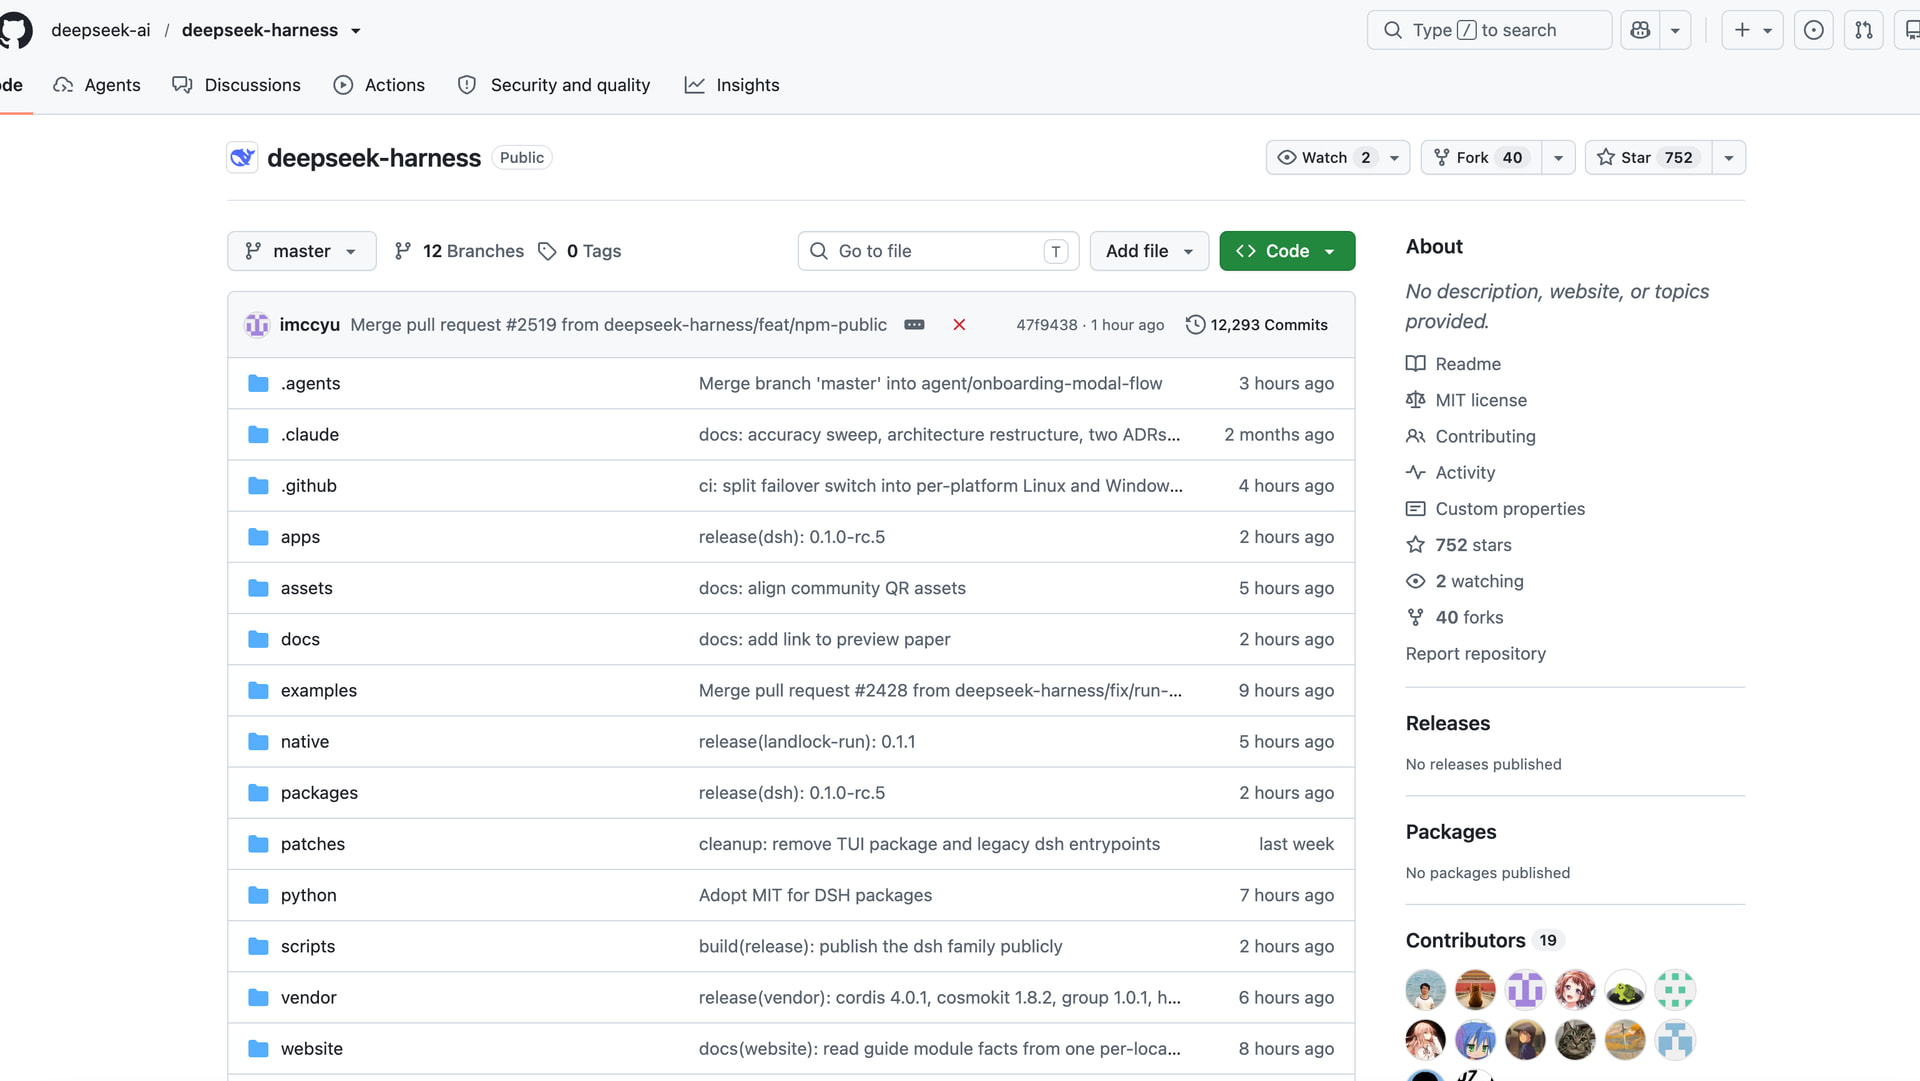Click the patches folder icon
Viewport: 1920px width, 1081px height.
(258, 844)
